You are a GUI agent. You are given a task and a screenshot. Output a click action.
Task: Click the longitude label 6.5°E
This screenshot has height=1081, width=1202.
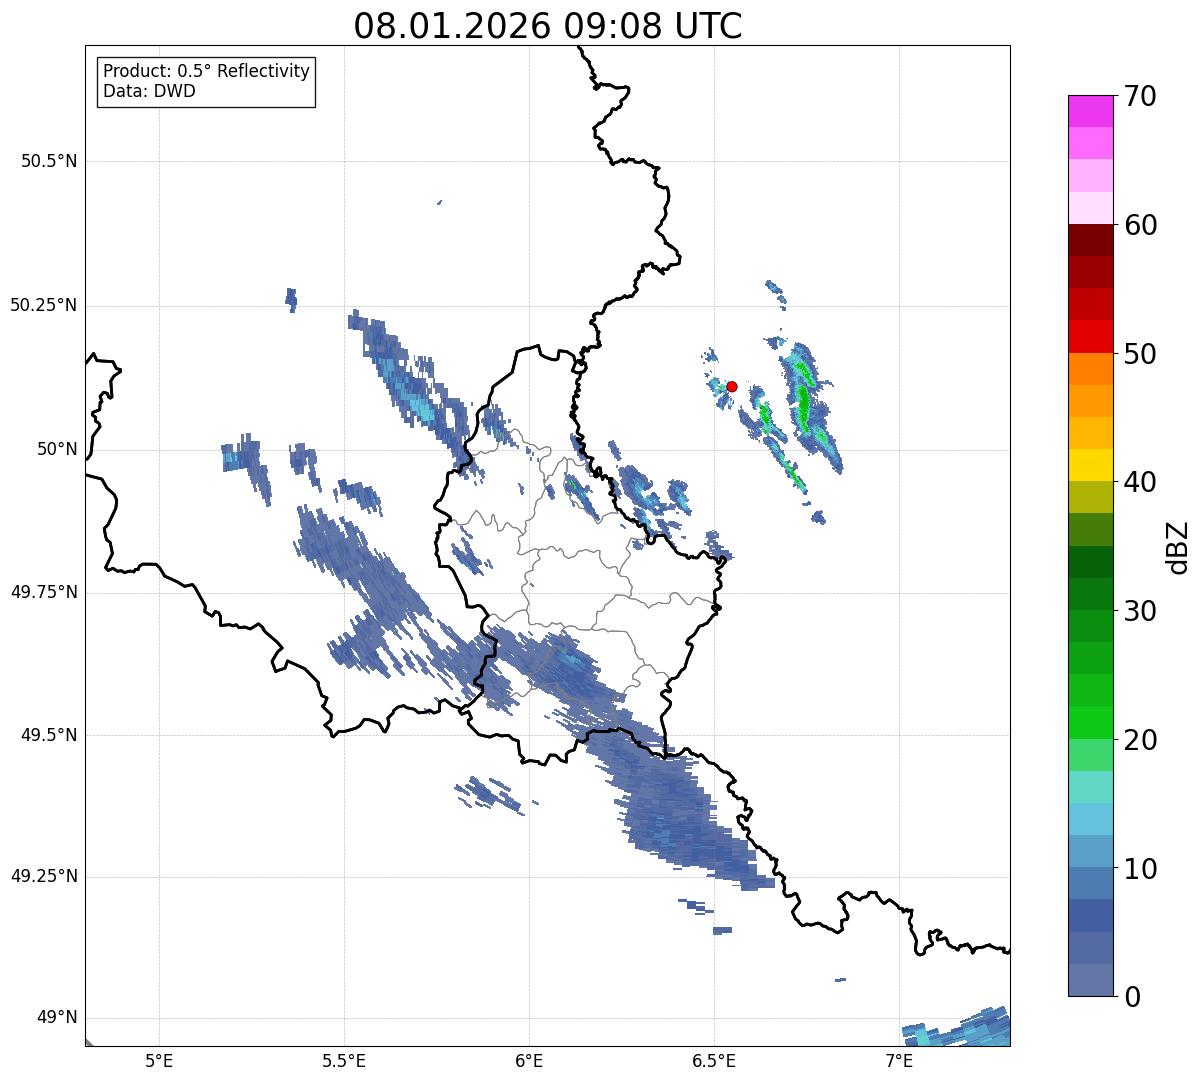[714, 1061]
